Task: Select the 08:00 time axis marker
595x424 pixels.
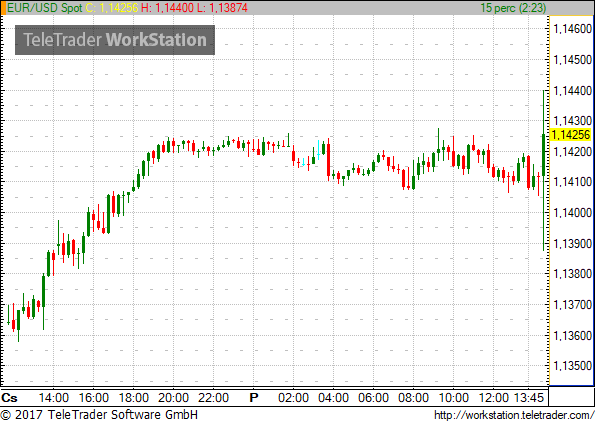Action: pyautogui.click(x=413, y=398)
